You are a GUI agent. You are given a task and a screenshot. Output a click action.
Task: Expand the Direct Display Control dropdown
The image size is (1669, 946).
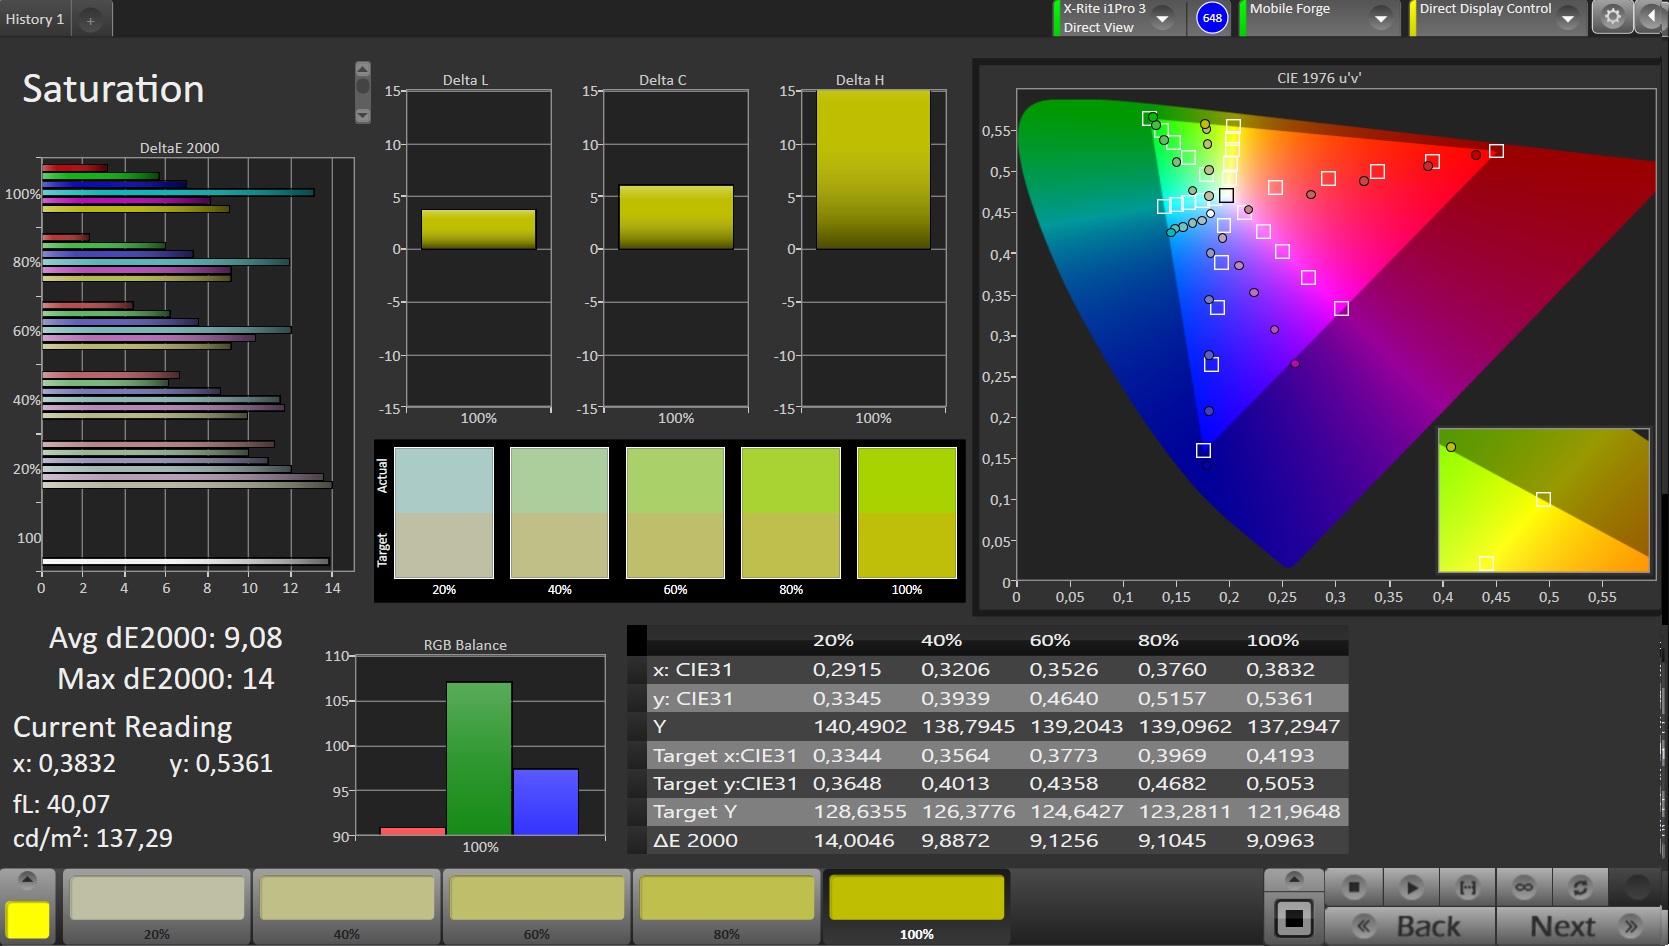pos(1567,18)
